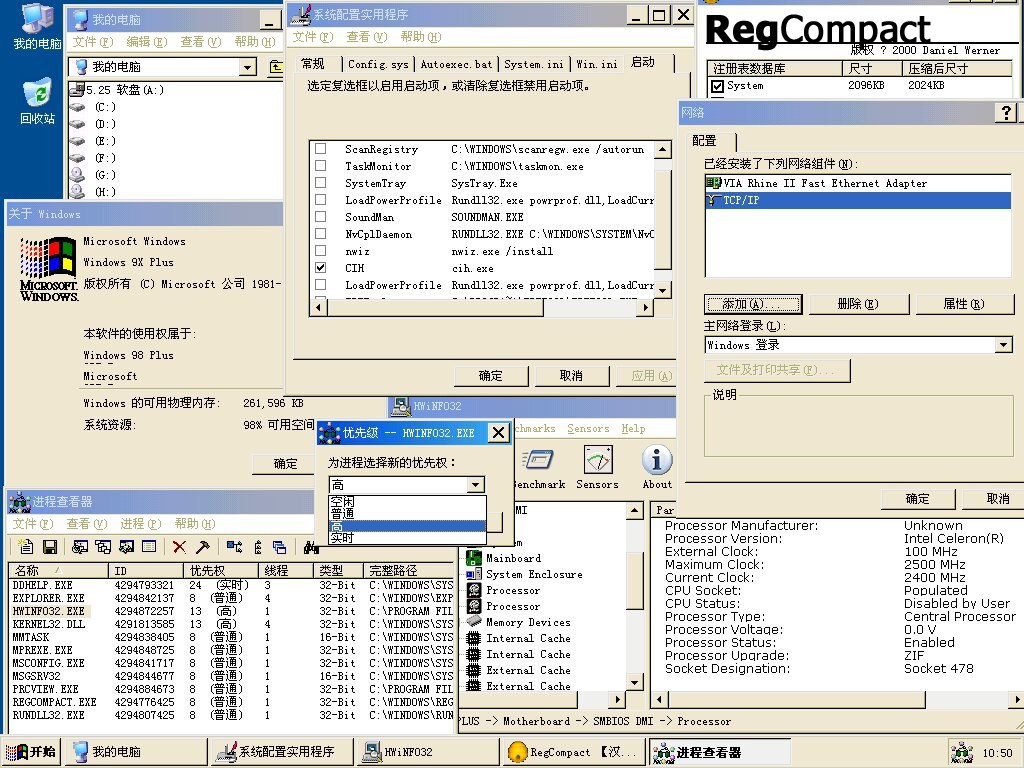Click the list view icon right of the hammer
Screen dimensions: 1024x768
click(234, 547)
